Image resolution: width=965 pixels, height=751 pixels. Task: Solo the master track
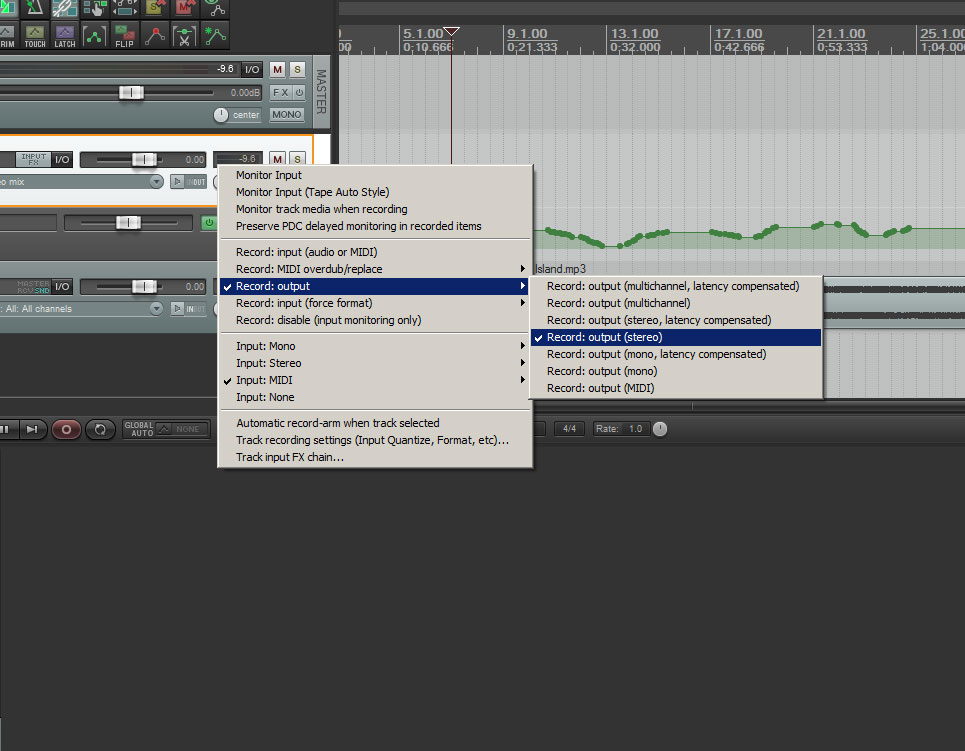(297, 70)
